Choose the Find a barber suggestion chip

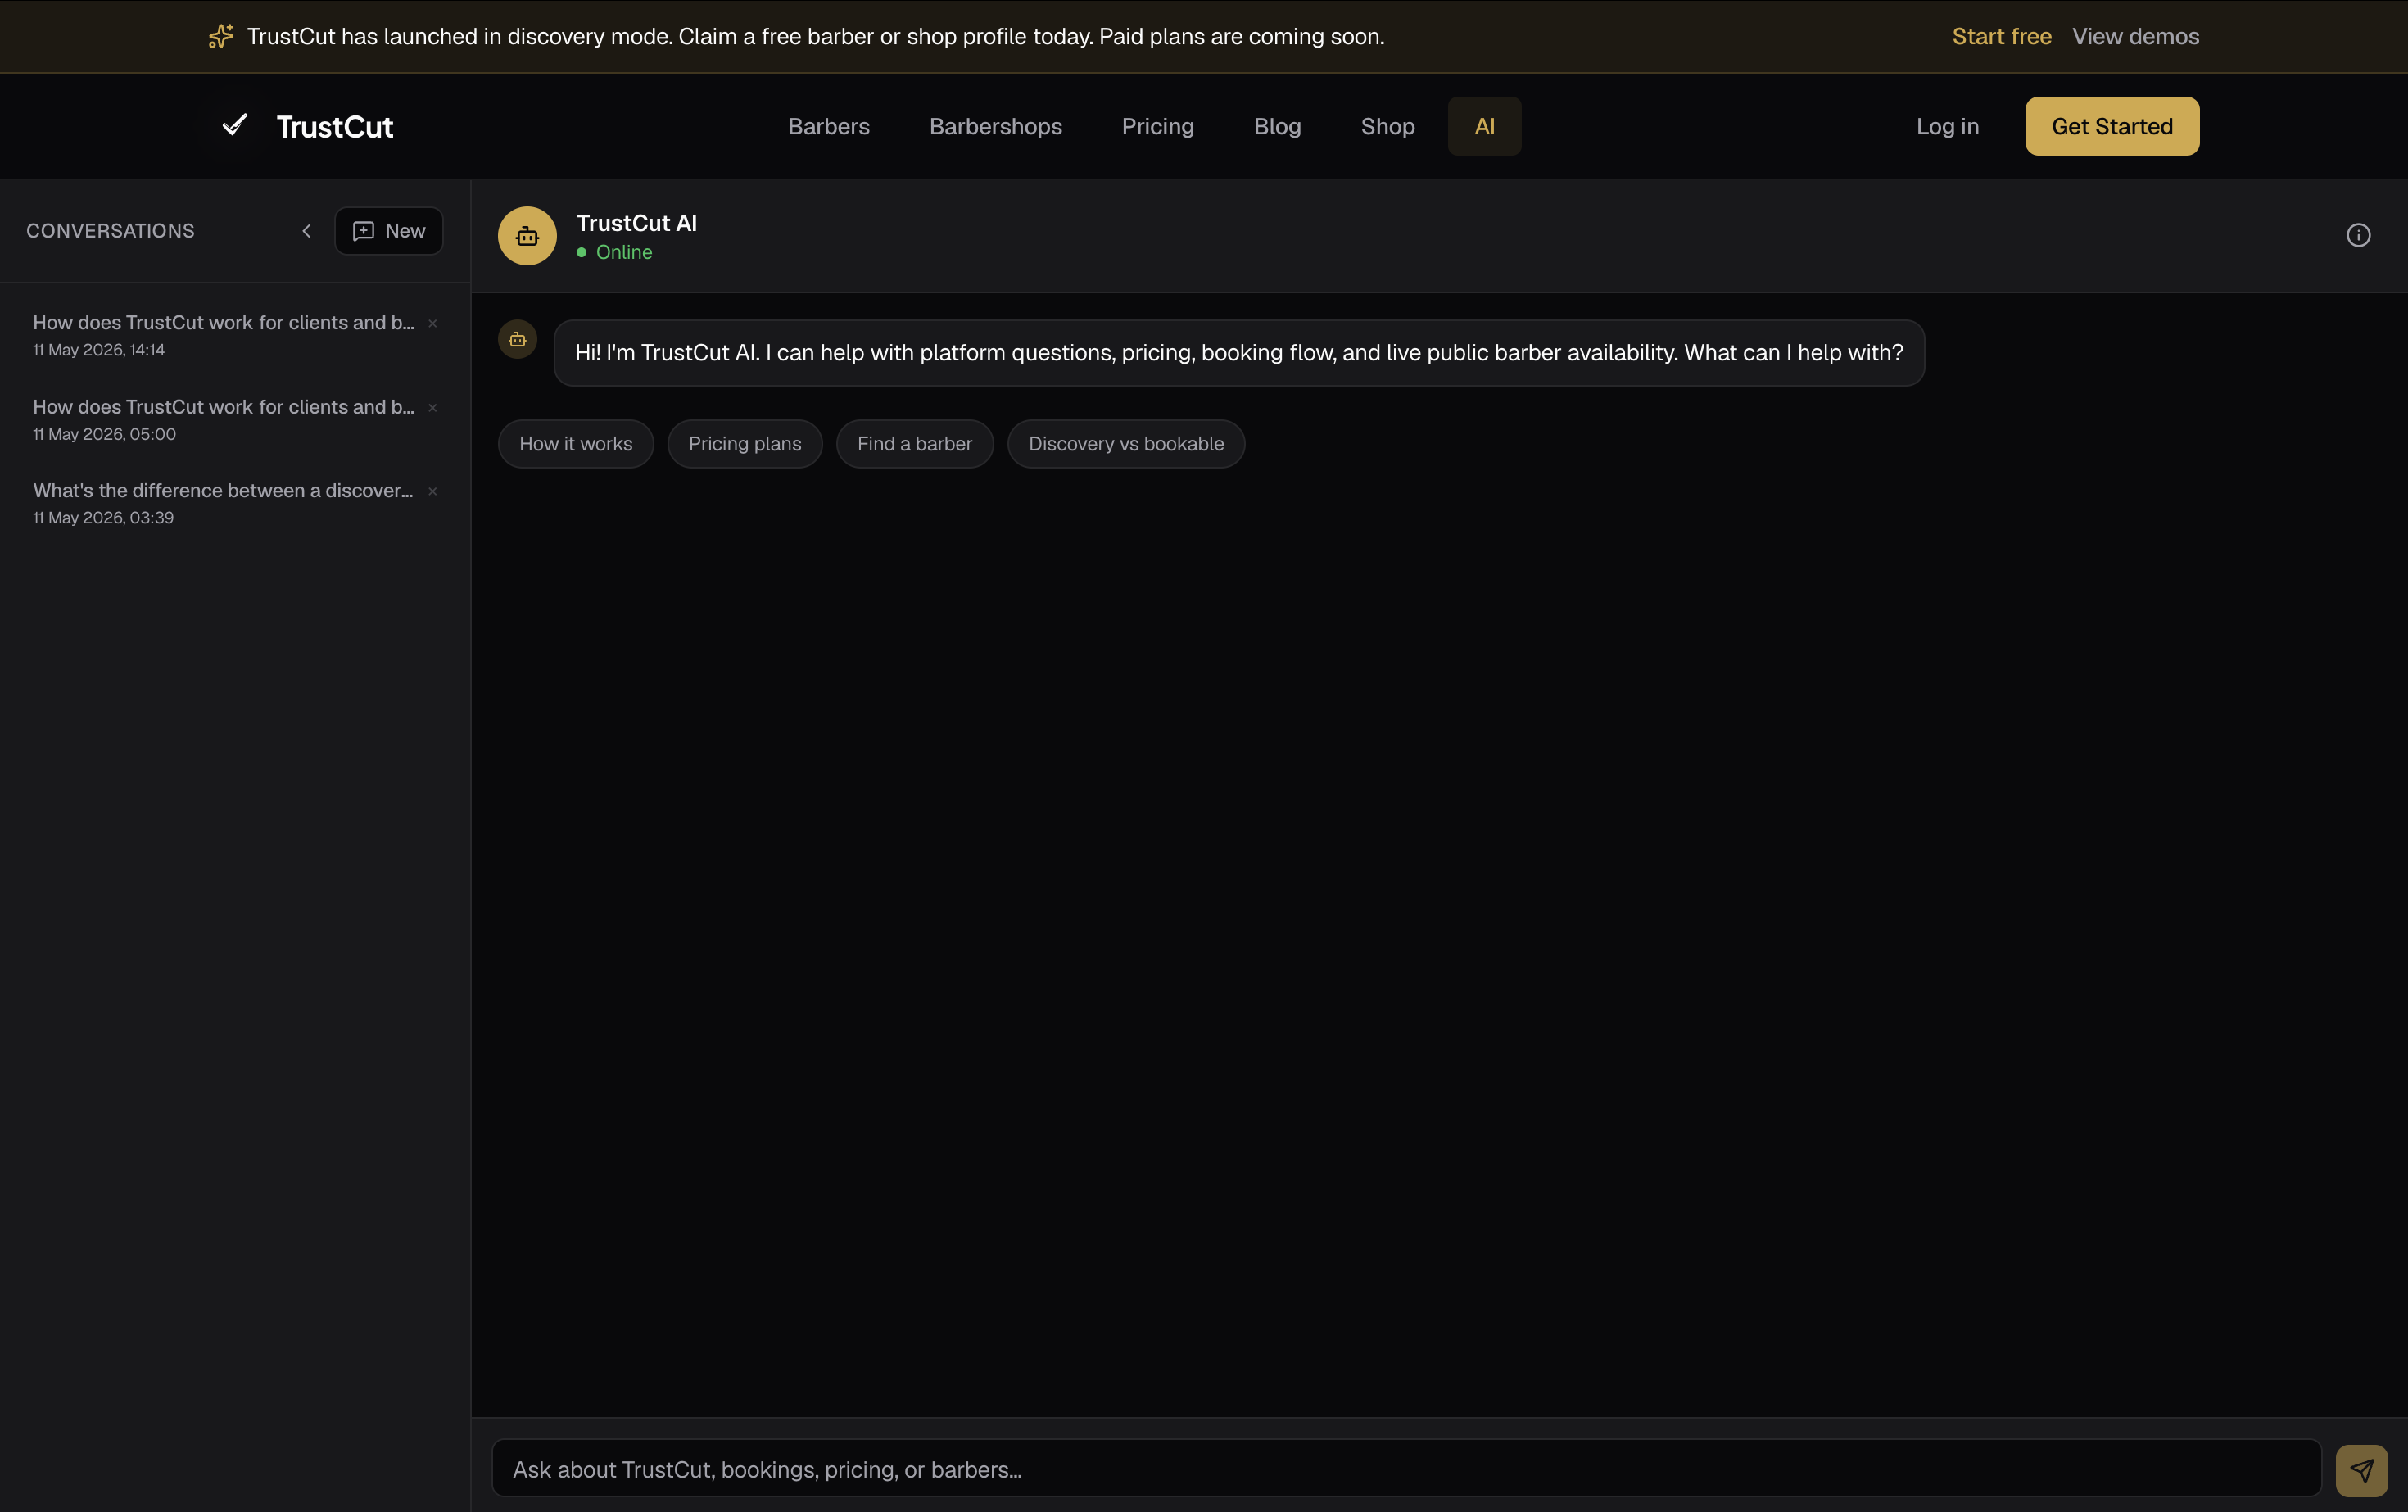914,444
